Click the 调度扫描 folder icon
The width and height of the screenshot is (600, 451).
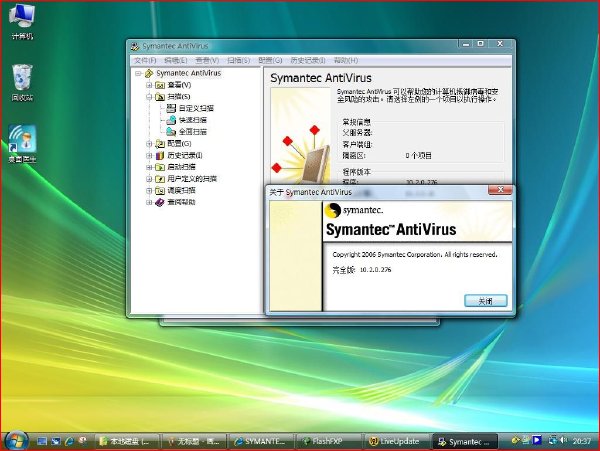click(160, 190)
